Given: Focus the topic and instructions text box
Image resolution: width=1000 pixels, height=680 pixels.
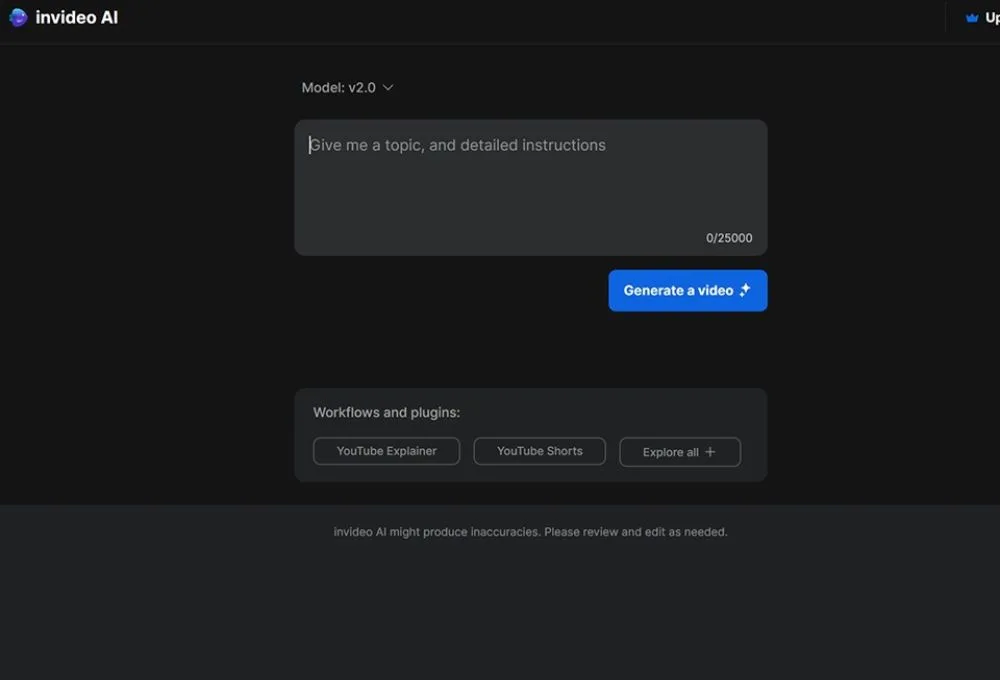Looking at the screenshot, I should coord(531,188).
